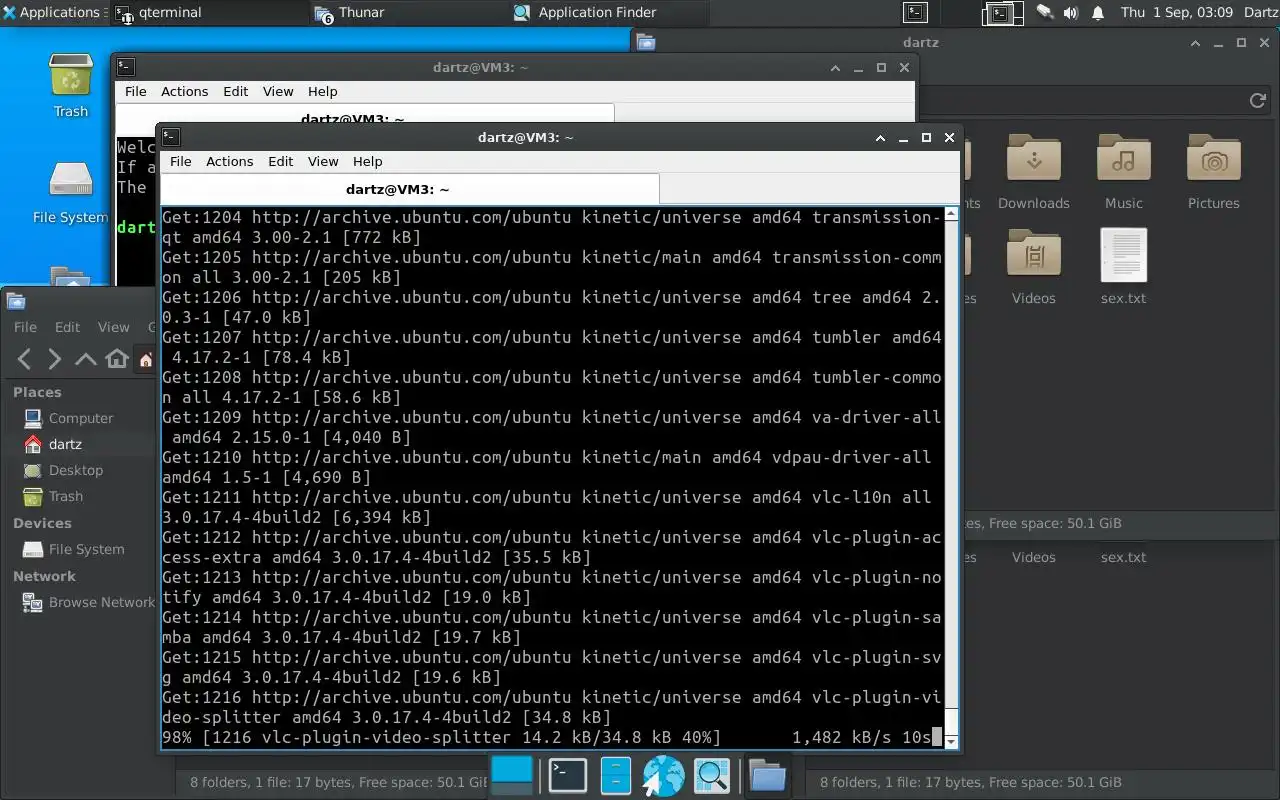Switch to the Thunar taskbar button
The image size is (1280, 800).
[x=407, y=12]
